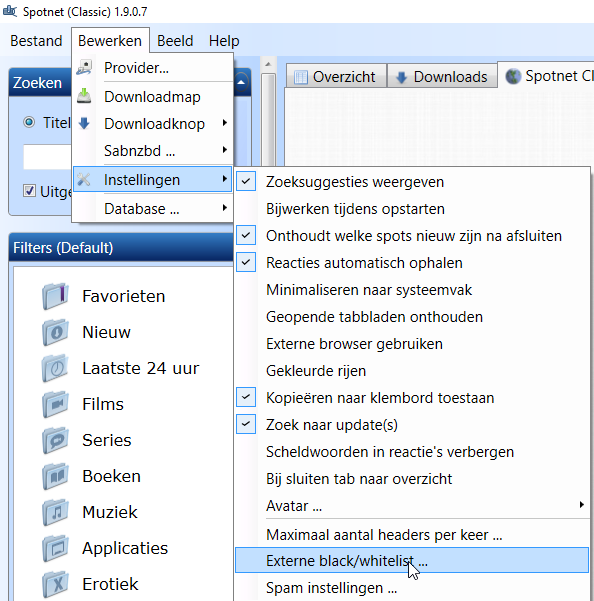Image resolution: width=594 pixels, height=601 pixels.
Task: Select the Nieuw filter
Action: pos(107,332)
